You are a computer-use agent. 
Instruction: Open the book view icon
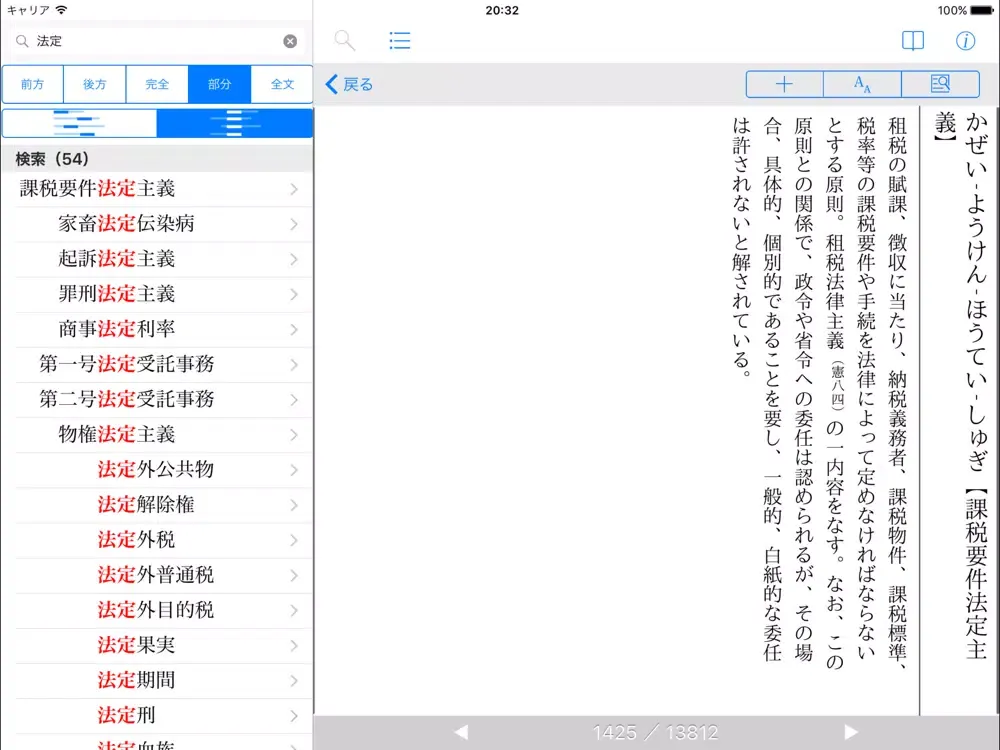tap(913, 41)
